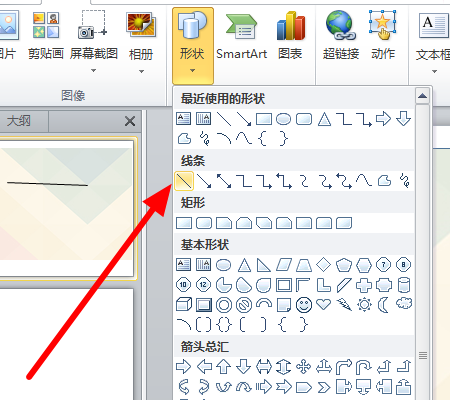This screenshot has height=400, width=450.
Task: Pick the cloud shape
Action: coord(404,304)
